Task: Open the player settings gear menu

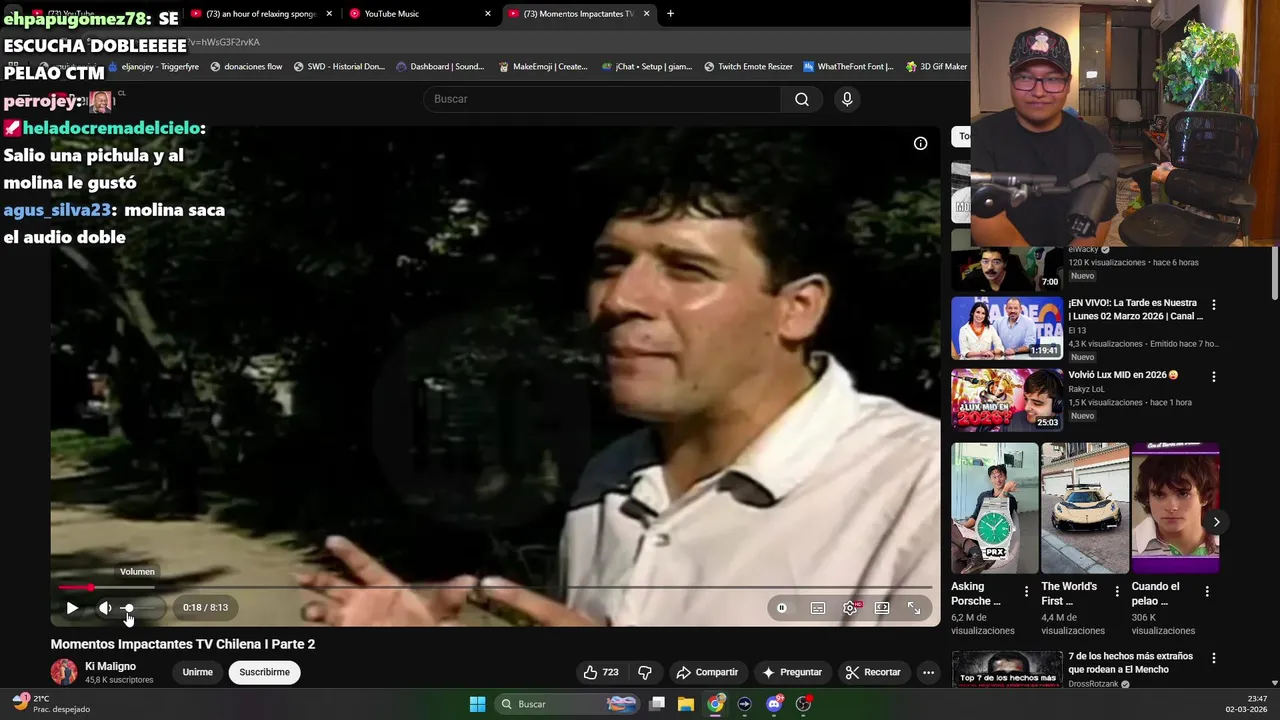Action: pos(850,608)
